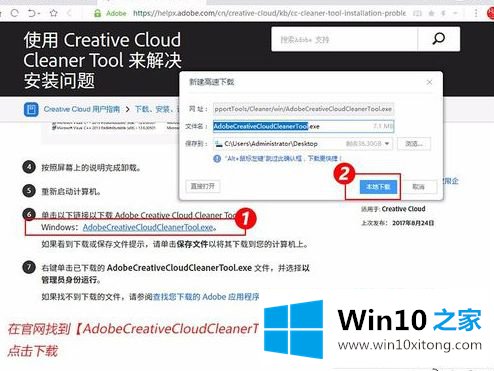Open the AdobeCreativeCloudCleanerTool.exe link

[x=148, y=227]
